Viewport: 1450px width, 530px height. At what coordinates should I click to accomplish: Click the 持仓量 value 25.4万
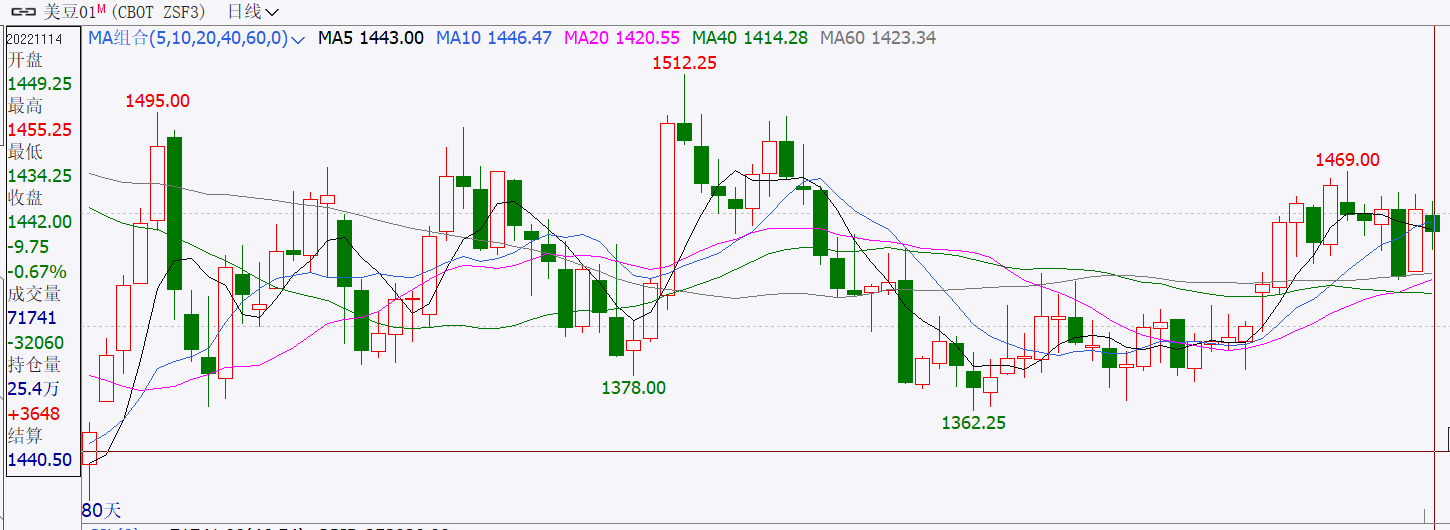point(33,389)
